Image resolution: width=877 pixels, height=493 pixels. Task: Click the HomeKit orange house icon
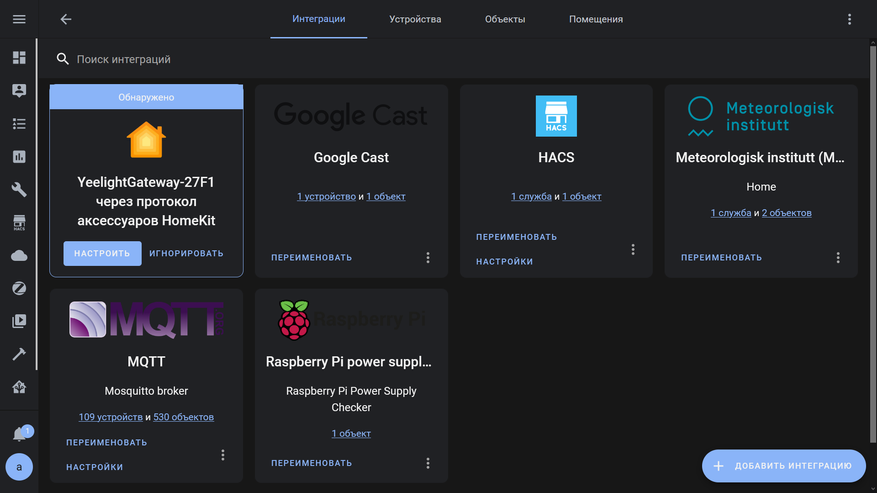pyautogui.click(x=146, y=140)
